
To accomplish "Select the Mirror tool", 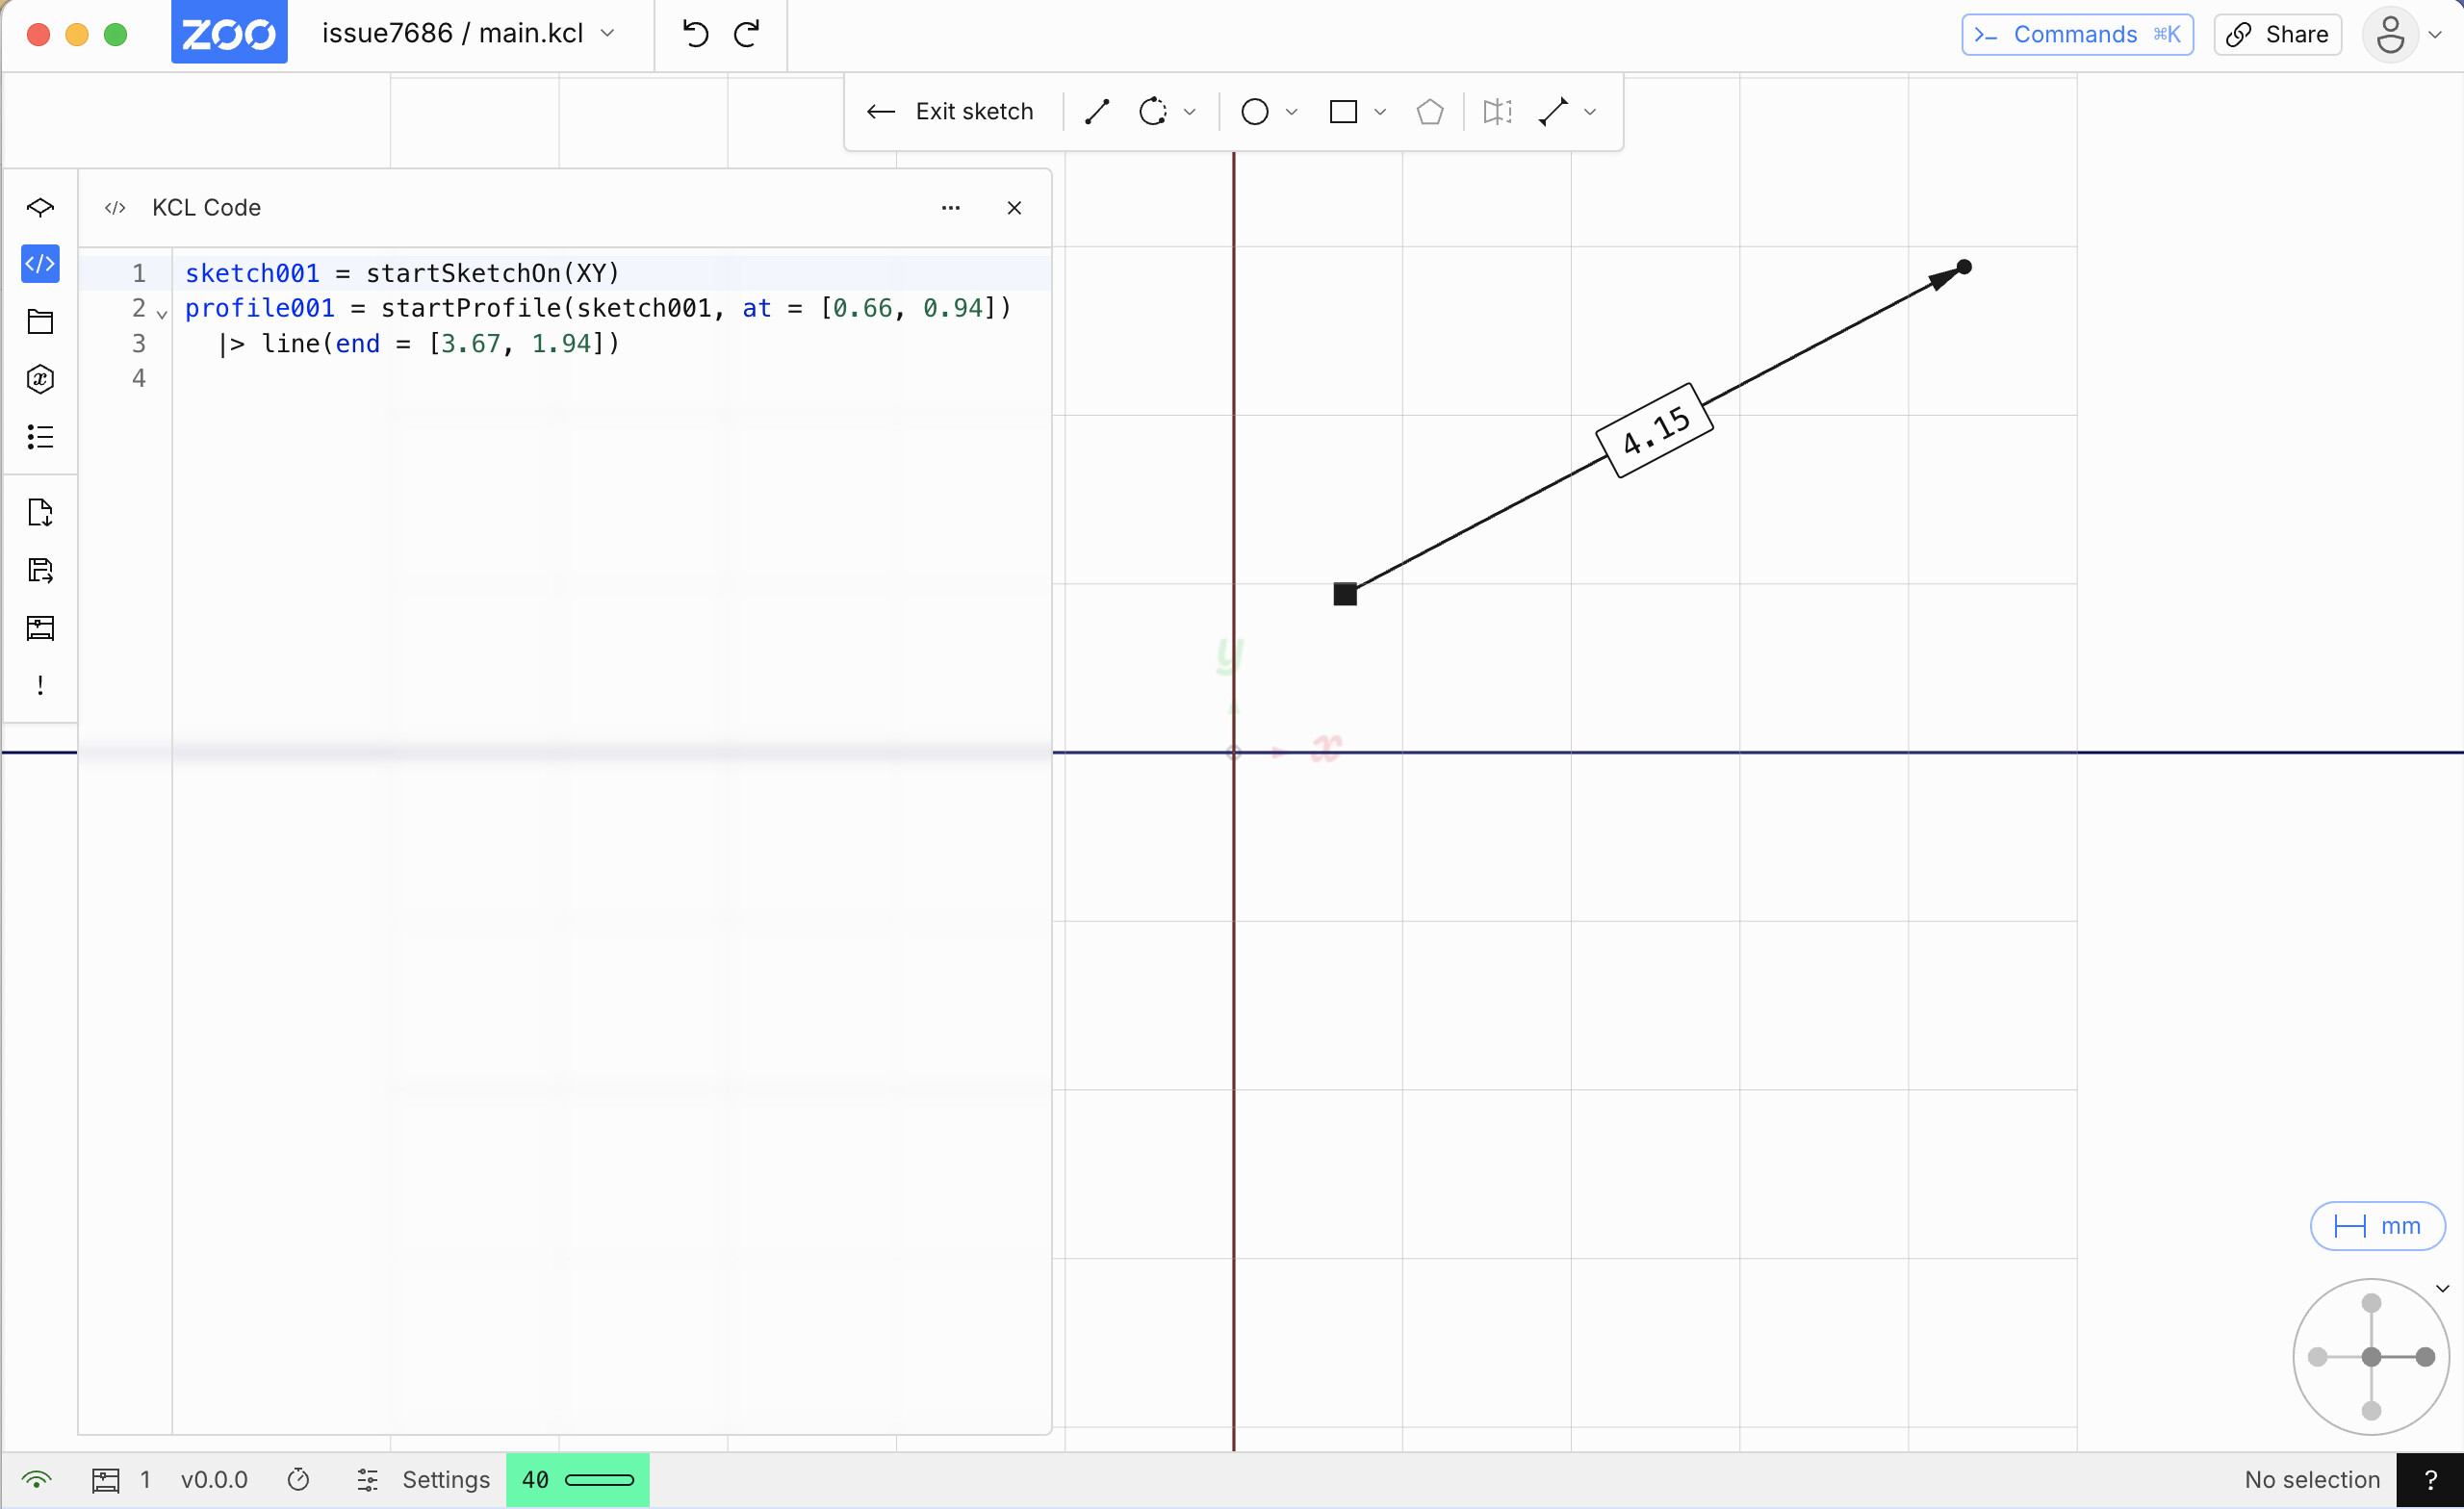I will (x=1497, y=111).
